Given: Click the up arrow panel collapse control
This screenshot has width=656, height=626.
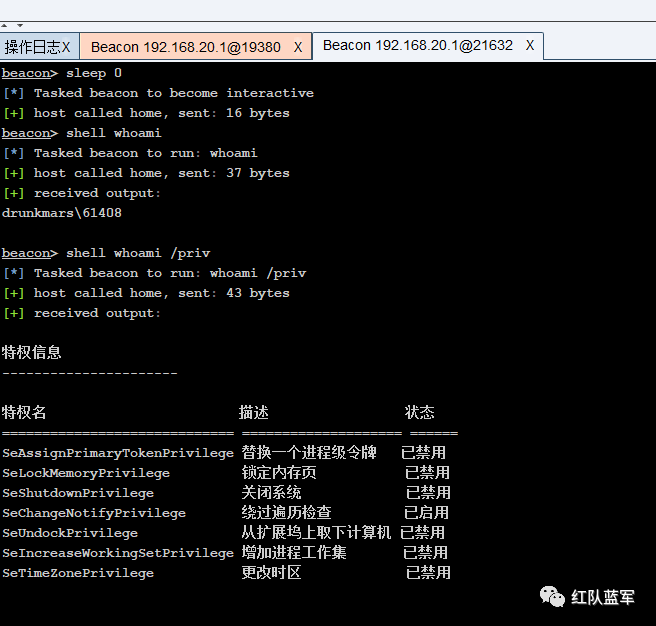Looking at the screenshot, I should (x=4, y=26).
